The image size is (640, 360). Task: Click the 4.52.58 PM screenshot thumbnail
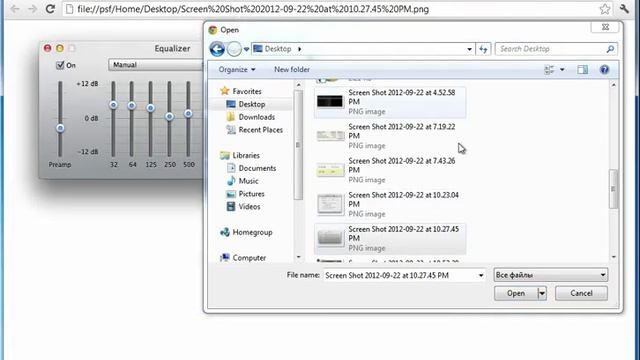point(330,101)
